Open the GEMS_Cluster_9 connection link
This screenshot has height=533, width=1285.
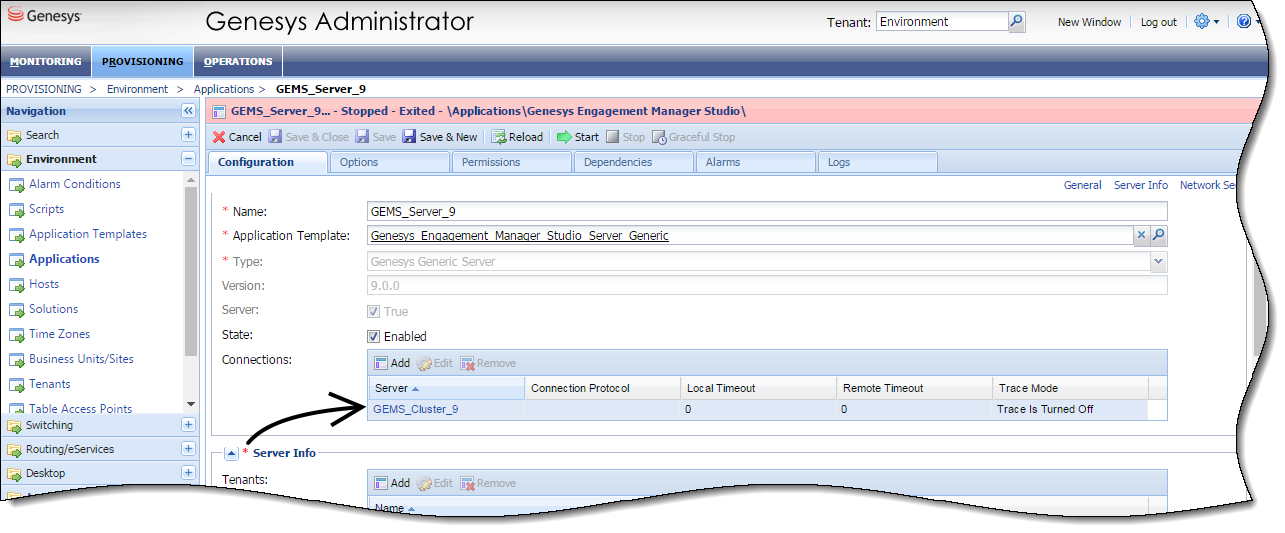(415, 409)
